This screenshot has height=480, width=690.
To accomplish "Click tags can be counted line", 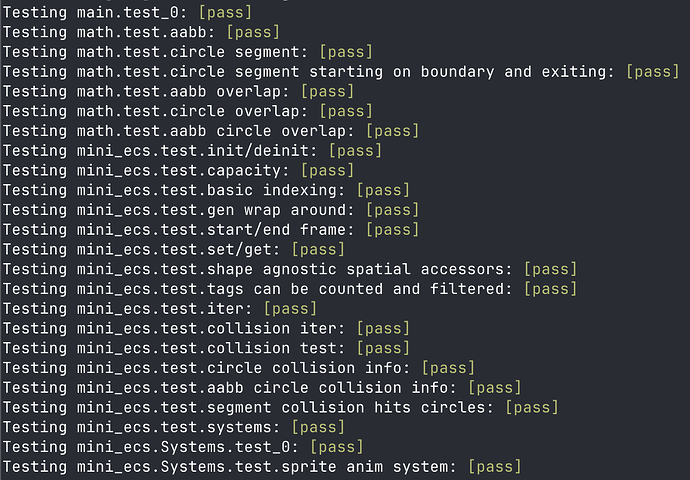I will pyautogui.click(x=290, y=289).
